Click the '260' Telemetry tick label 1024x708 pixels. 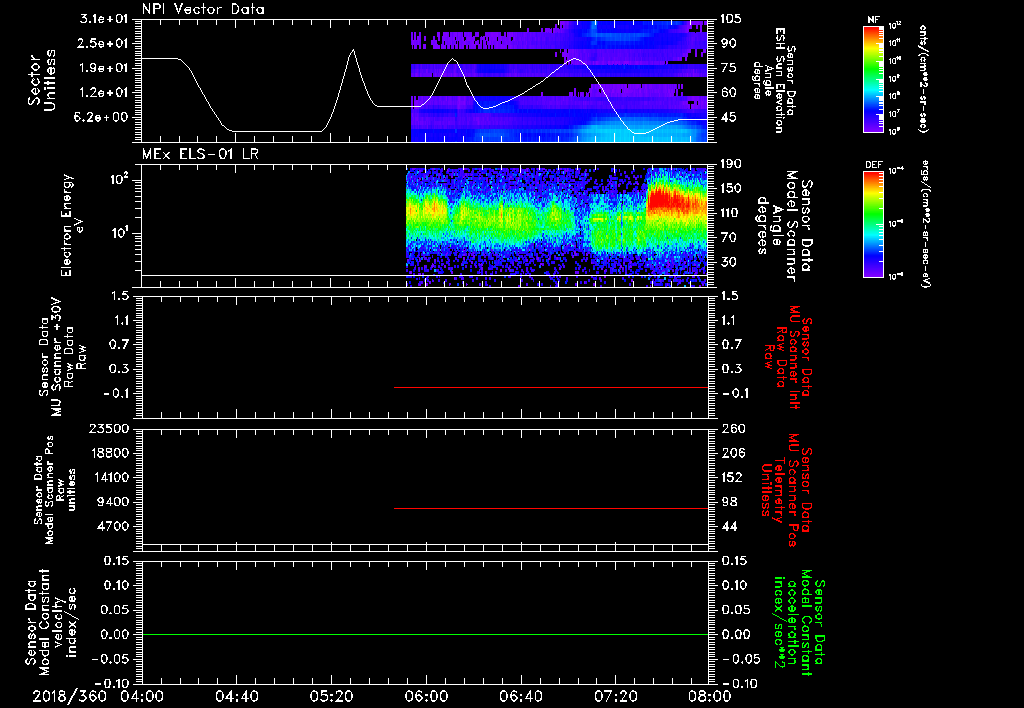(733, 429)
